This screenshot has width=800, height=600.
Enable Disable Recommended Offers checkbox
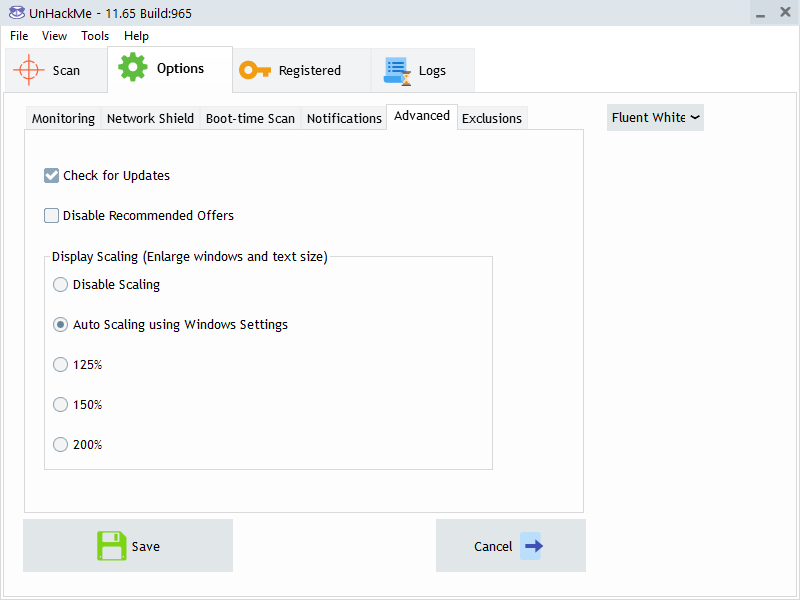point(52,215)
